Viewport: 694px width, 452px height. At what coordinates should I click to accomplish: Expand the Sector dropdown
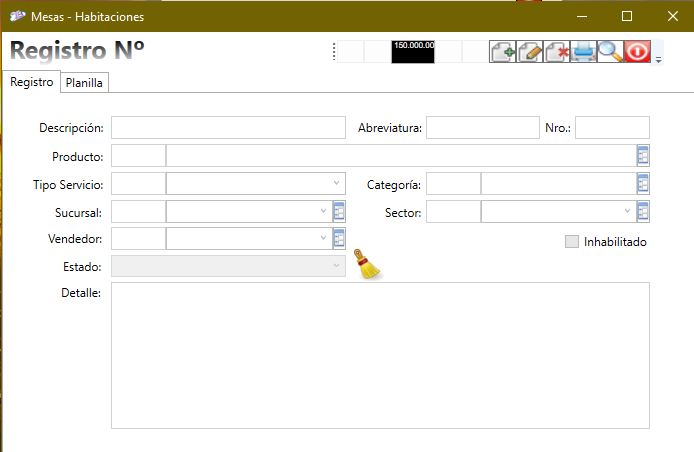point(627,212)
